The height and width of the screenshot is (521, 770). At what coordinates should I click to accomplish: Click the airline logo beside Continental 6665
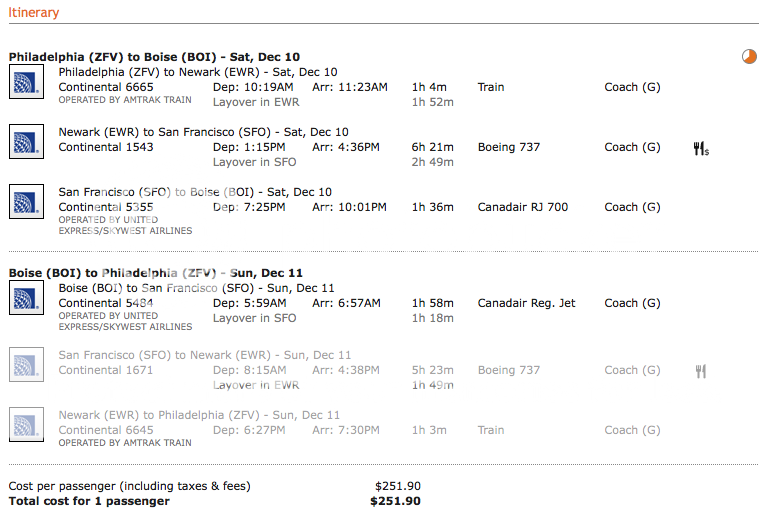click(x=26, y=82)
